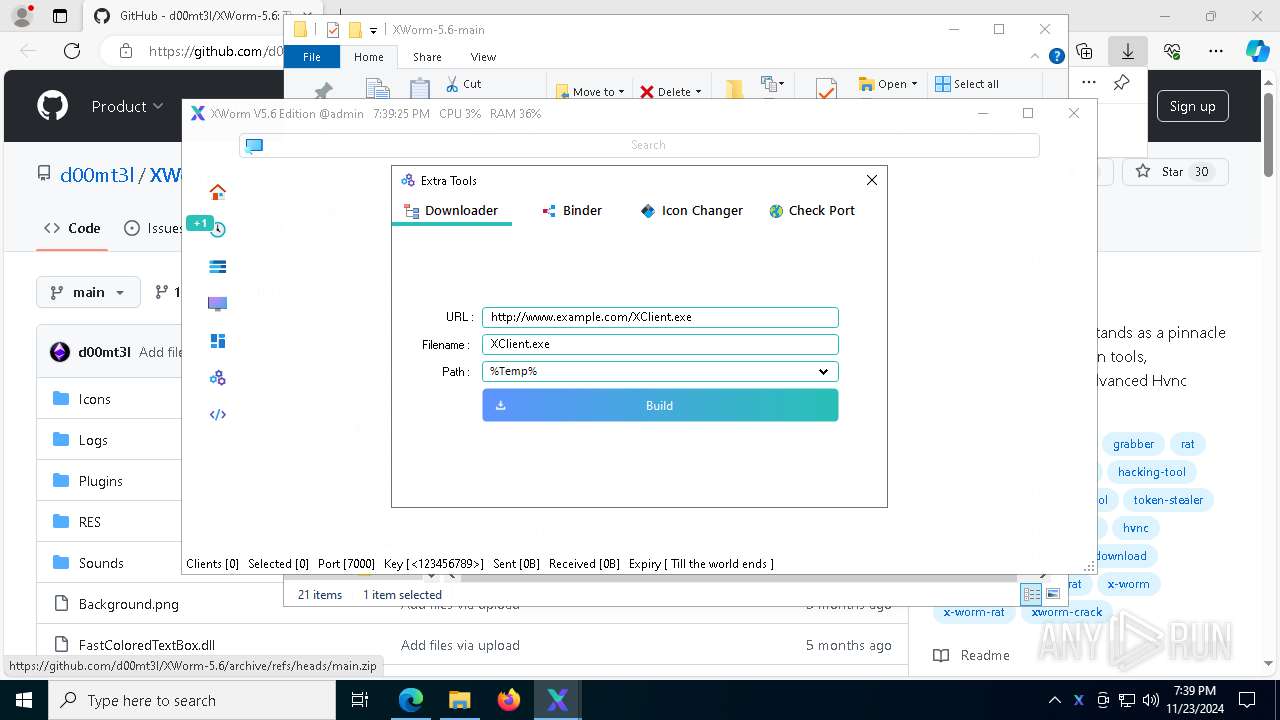This screenshot has height=720, width=1280.
Task: Click the Filename input field
Action: coord(660,344)
